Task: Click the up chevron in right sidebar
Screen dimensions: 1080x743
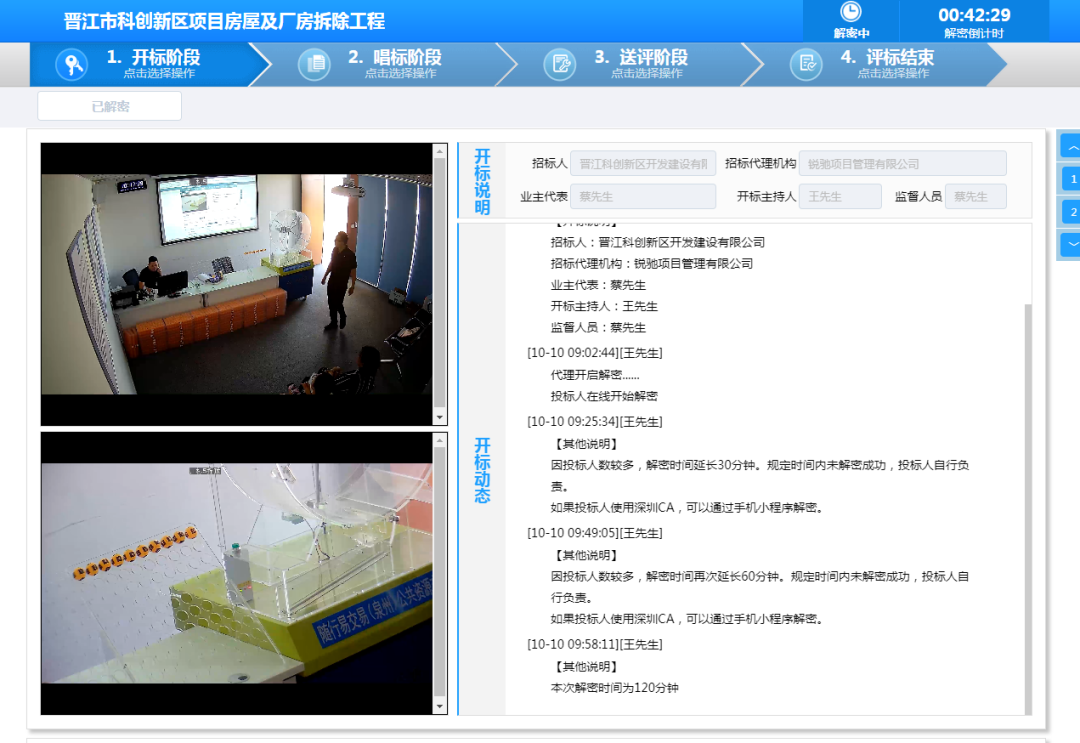Action: point(1072,146)
